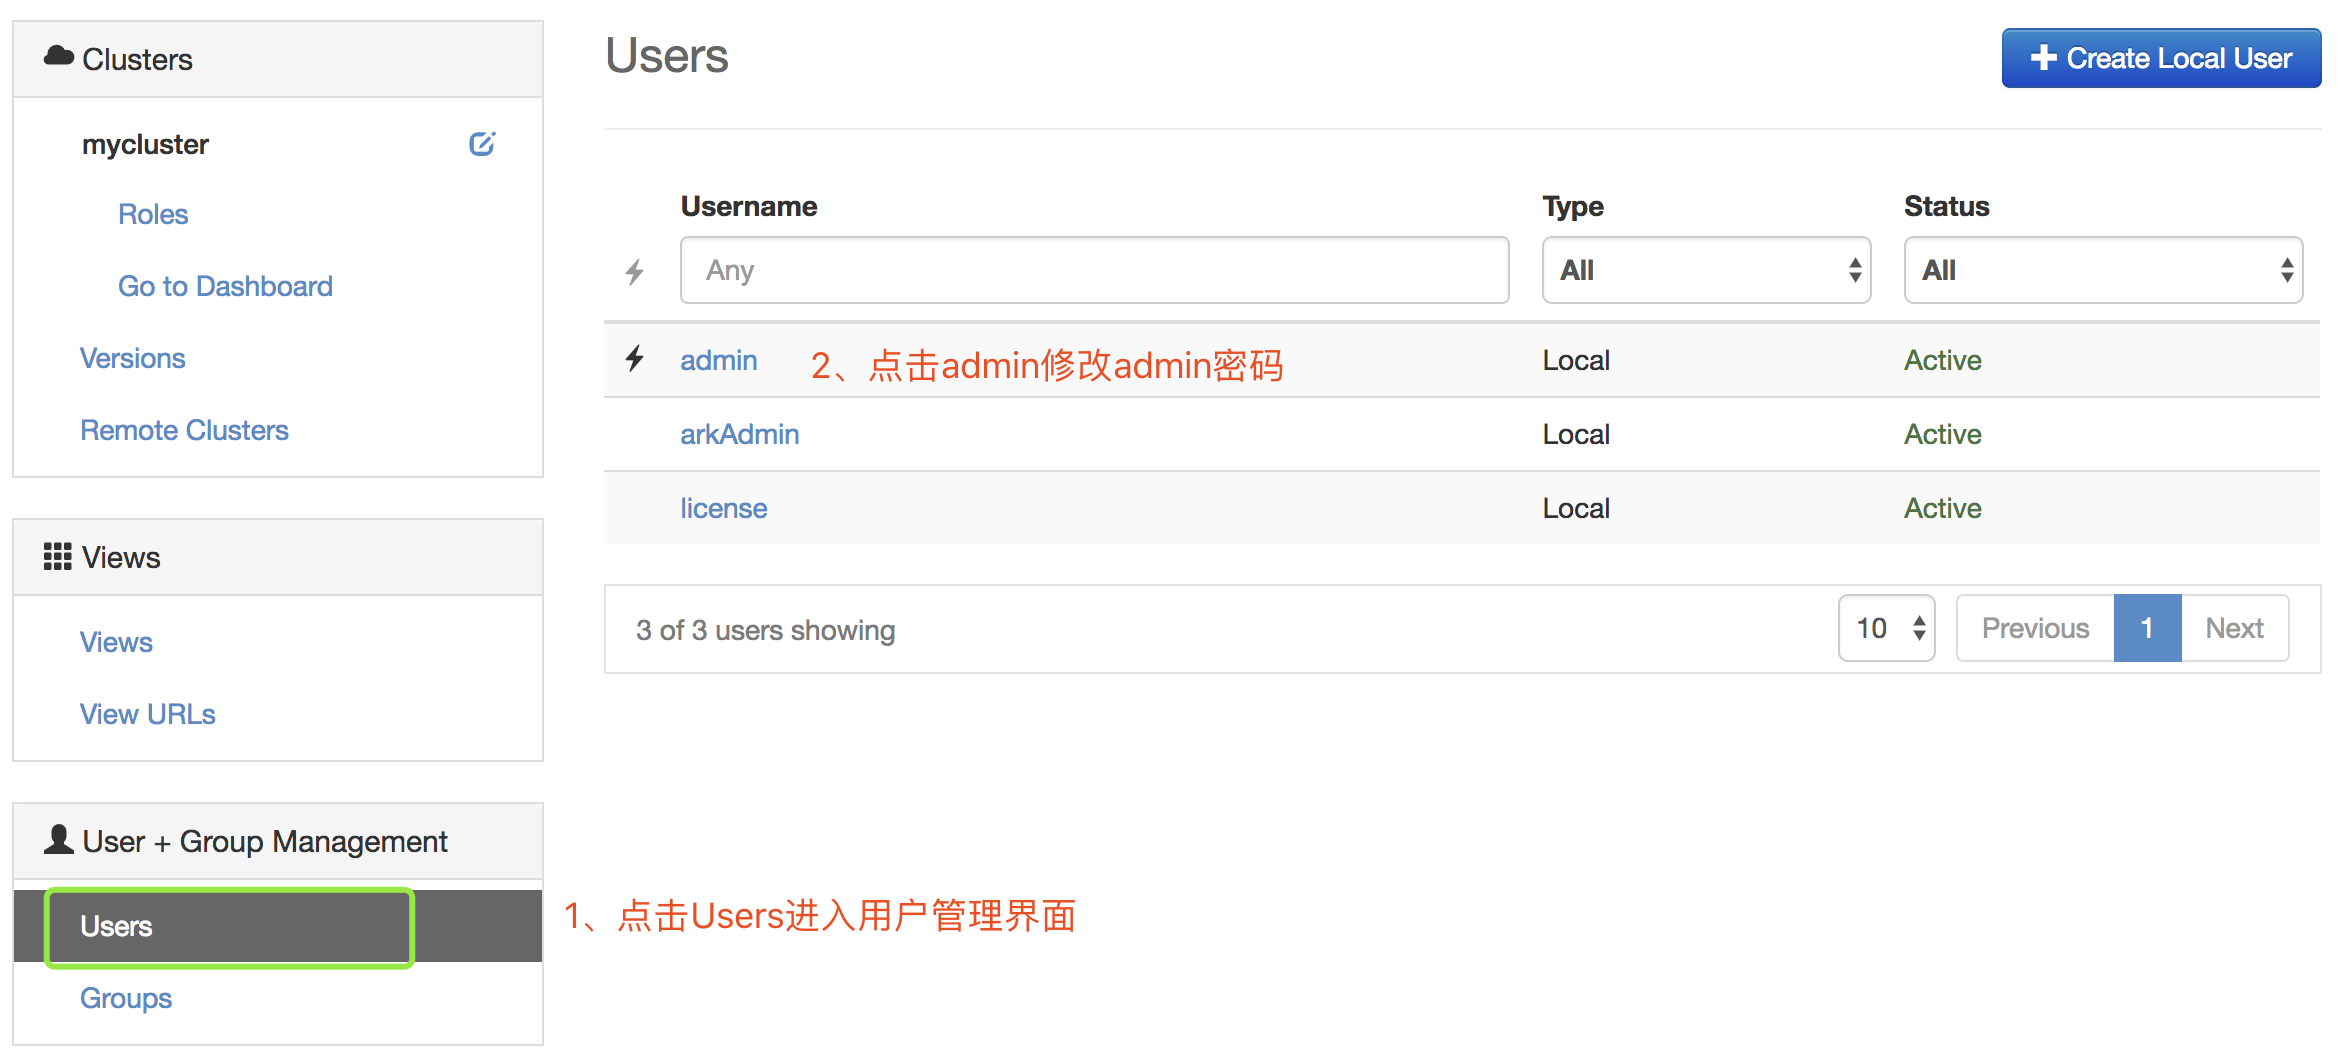Viewport: 2344px width, 1054px height.
Task: Click the Create Local User button
Action: click(2161, 58)
